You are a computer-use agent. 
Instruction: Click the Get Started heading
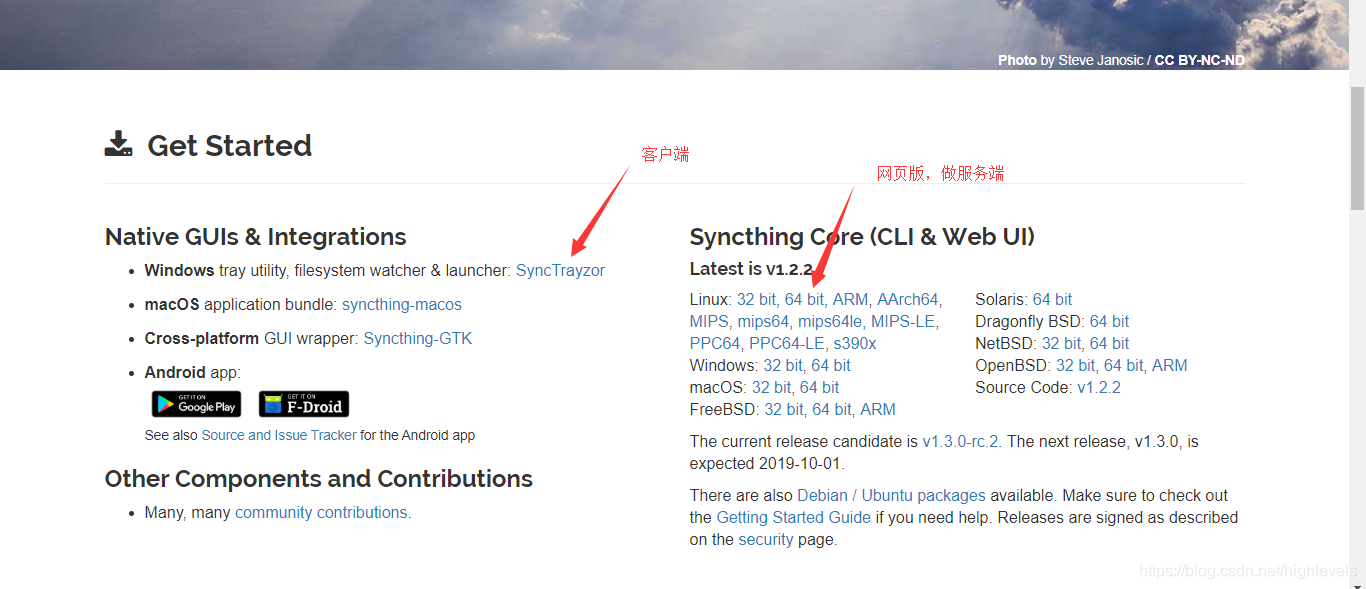(x=229, y=145)
